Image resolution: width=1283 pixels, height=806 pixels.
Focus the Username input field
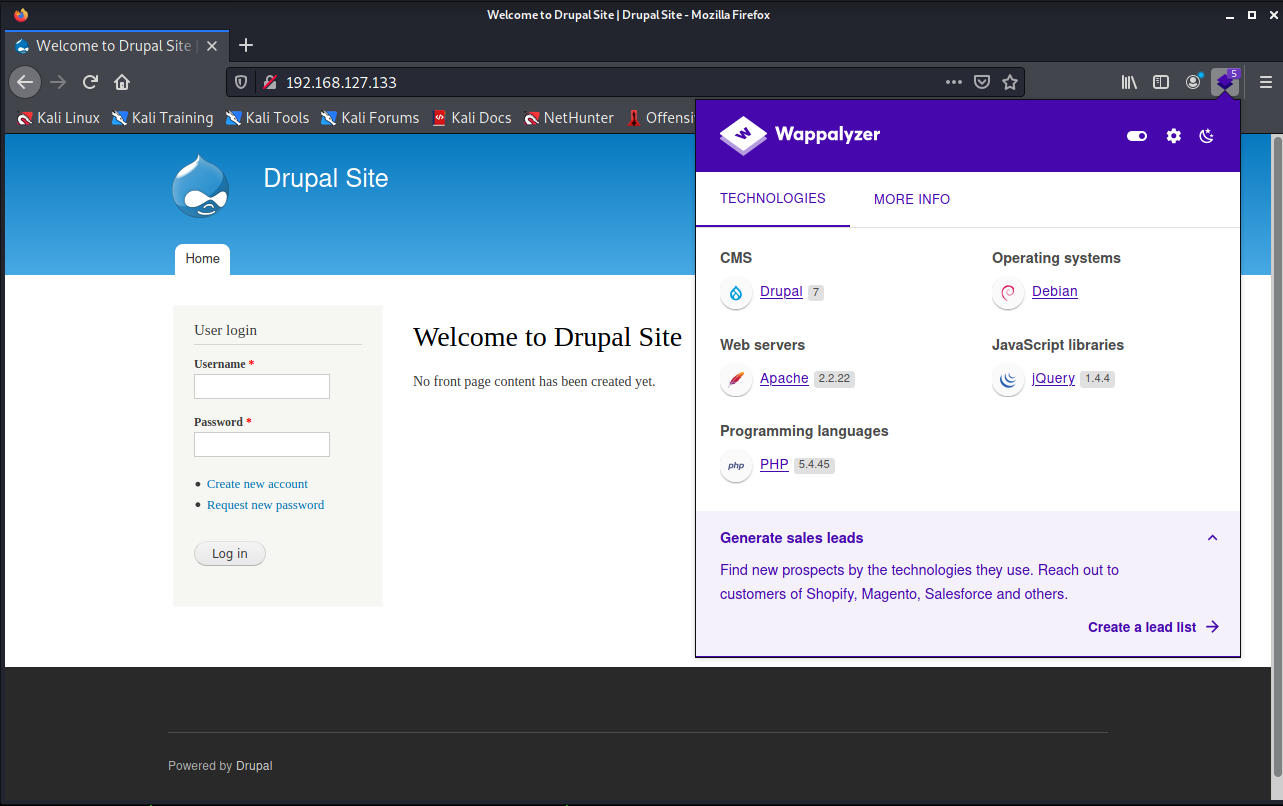point(262,387)
